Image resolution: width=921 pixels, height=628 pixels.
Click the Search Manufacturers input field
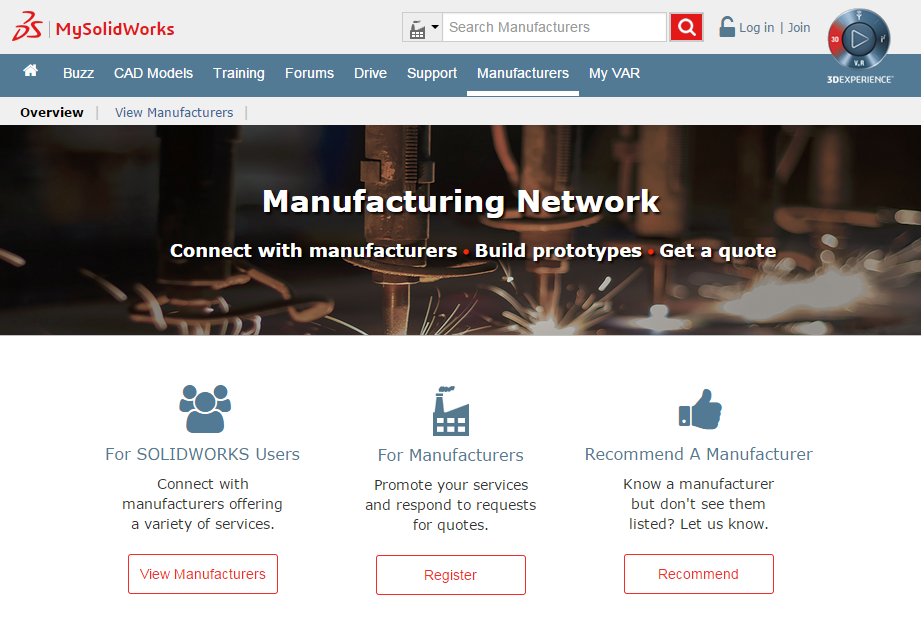(554, 27)
